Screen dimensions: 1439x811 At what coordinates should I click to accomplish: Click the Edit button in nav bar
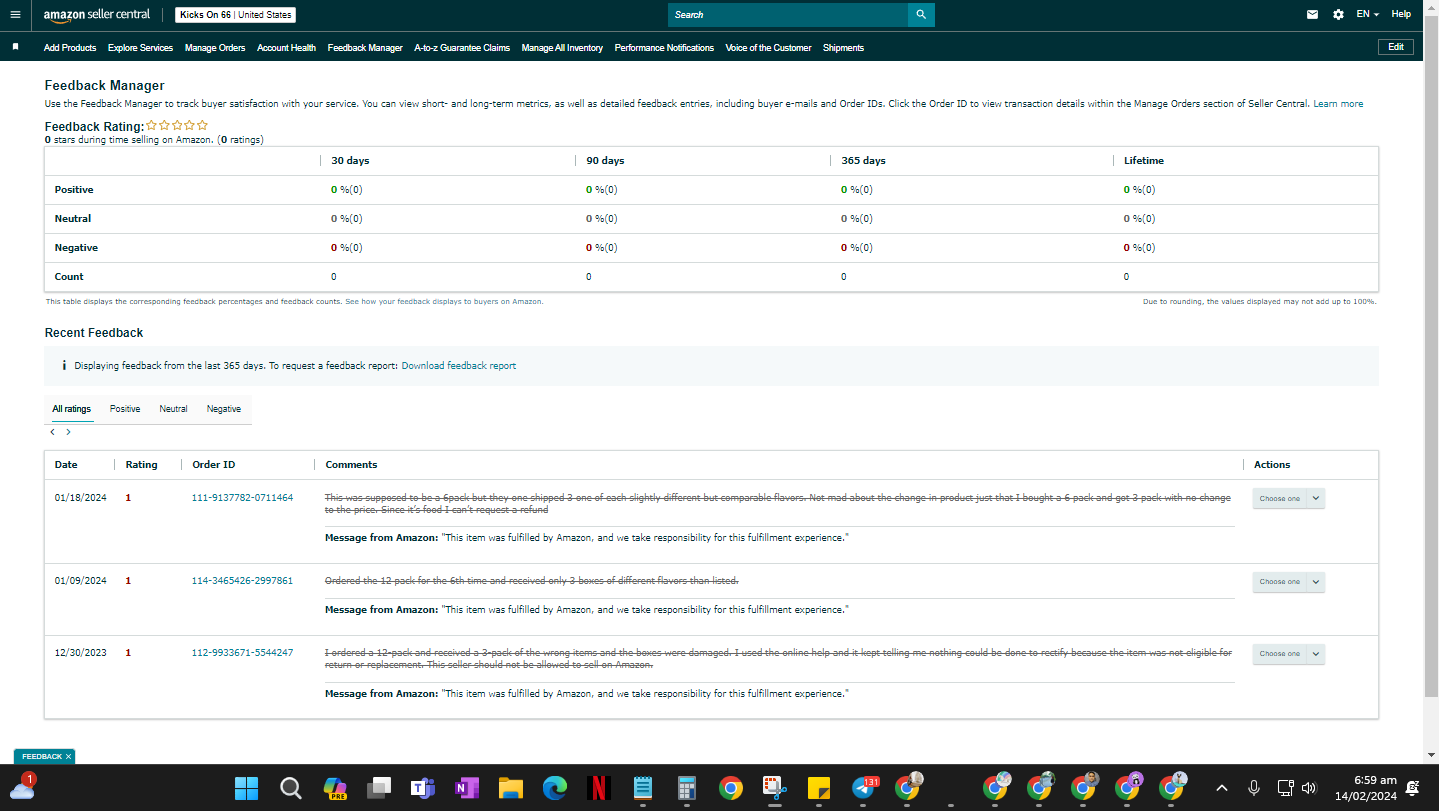1396,47
